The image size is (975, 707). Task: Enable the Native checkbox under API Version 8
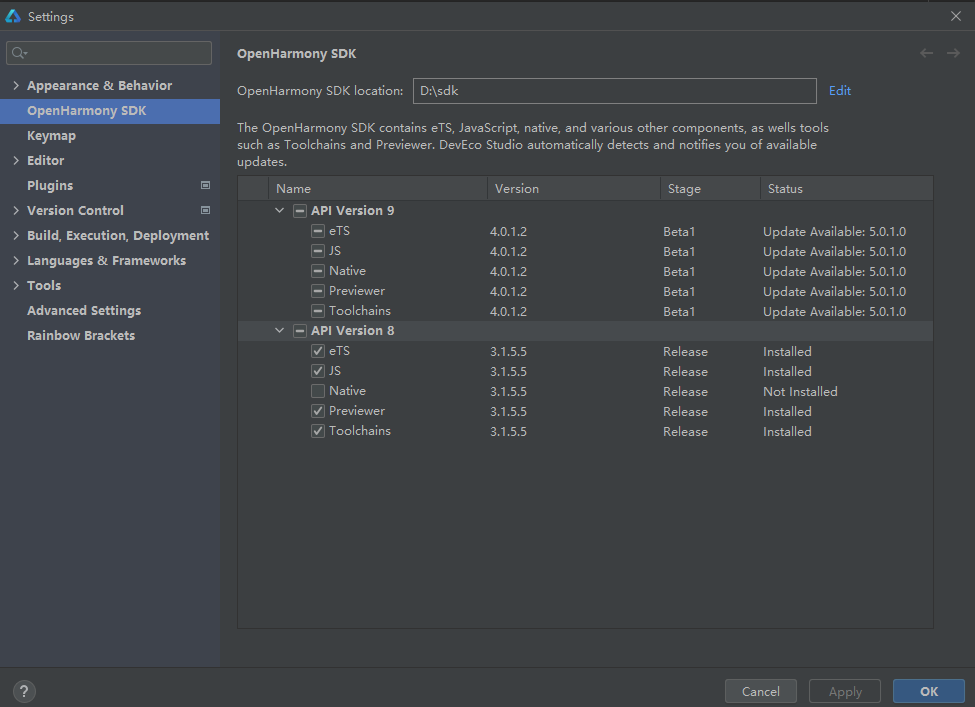318,391
